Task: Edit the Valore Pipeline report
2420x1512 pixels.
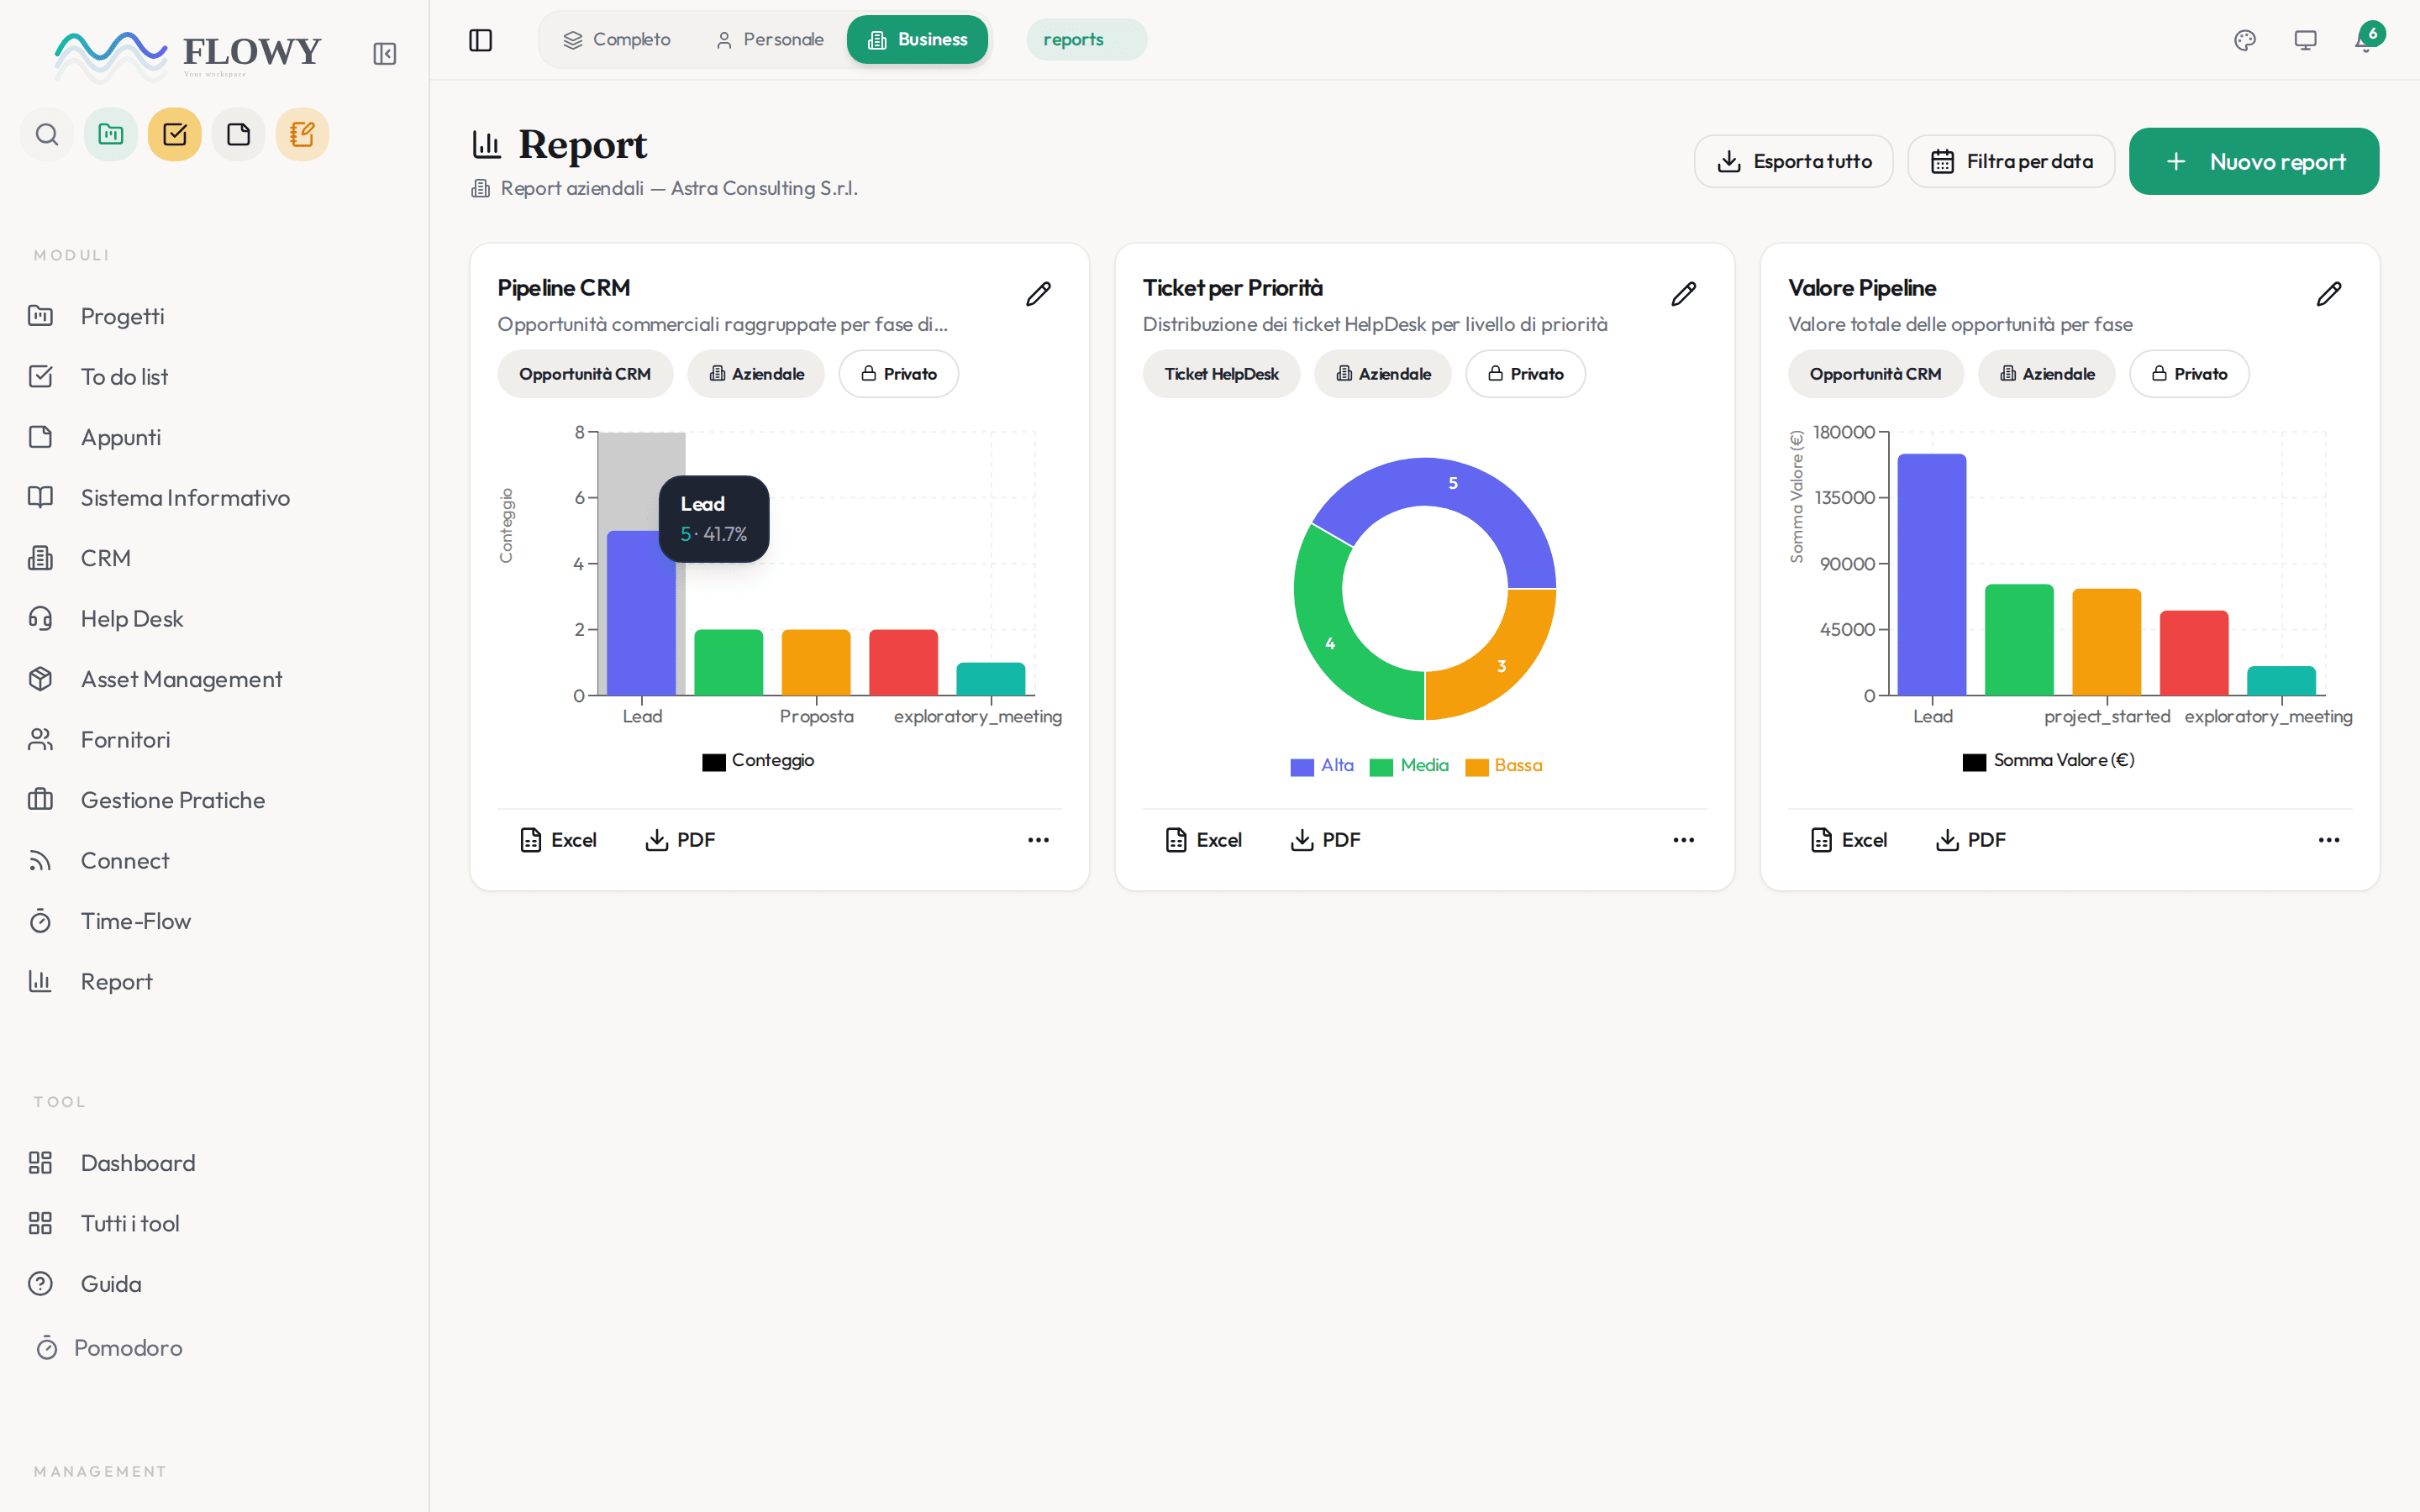Action: 2329,294
